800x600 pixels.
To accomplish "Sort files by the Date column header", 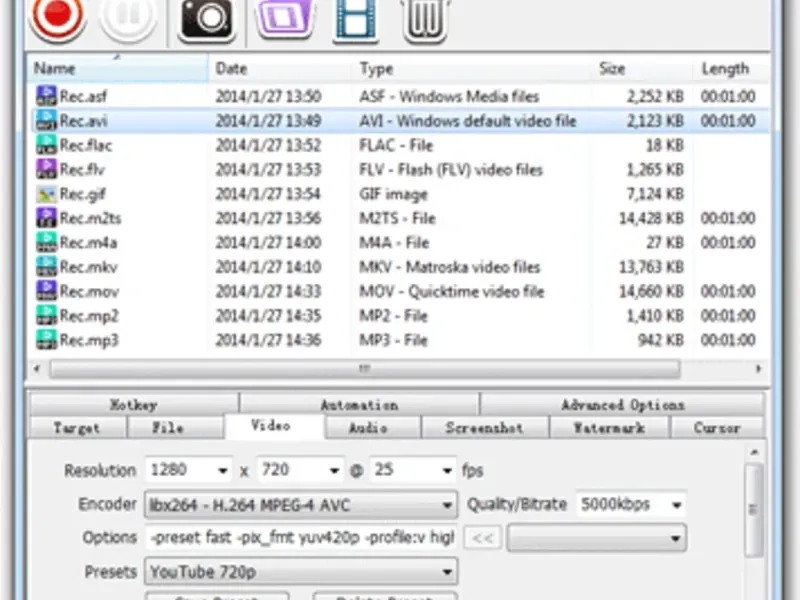I will click(280, 68).
